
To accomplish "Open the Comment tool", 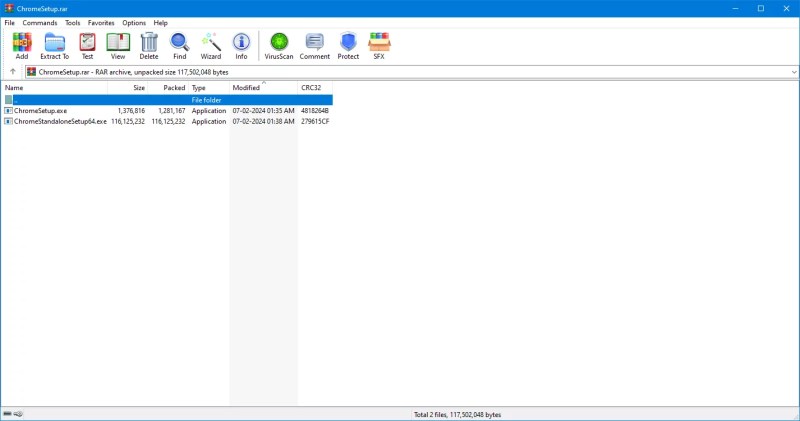I will coord(314,42).
